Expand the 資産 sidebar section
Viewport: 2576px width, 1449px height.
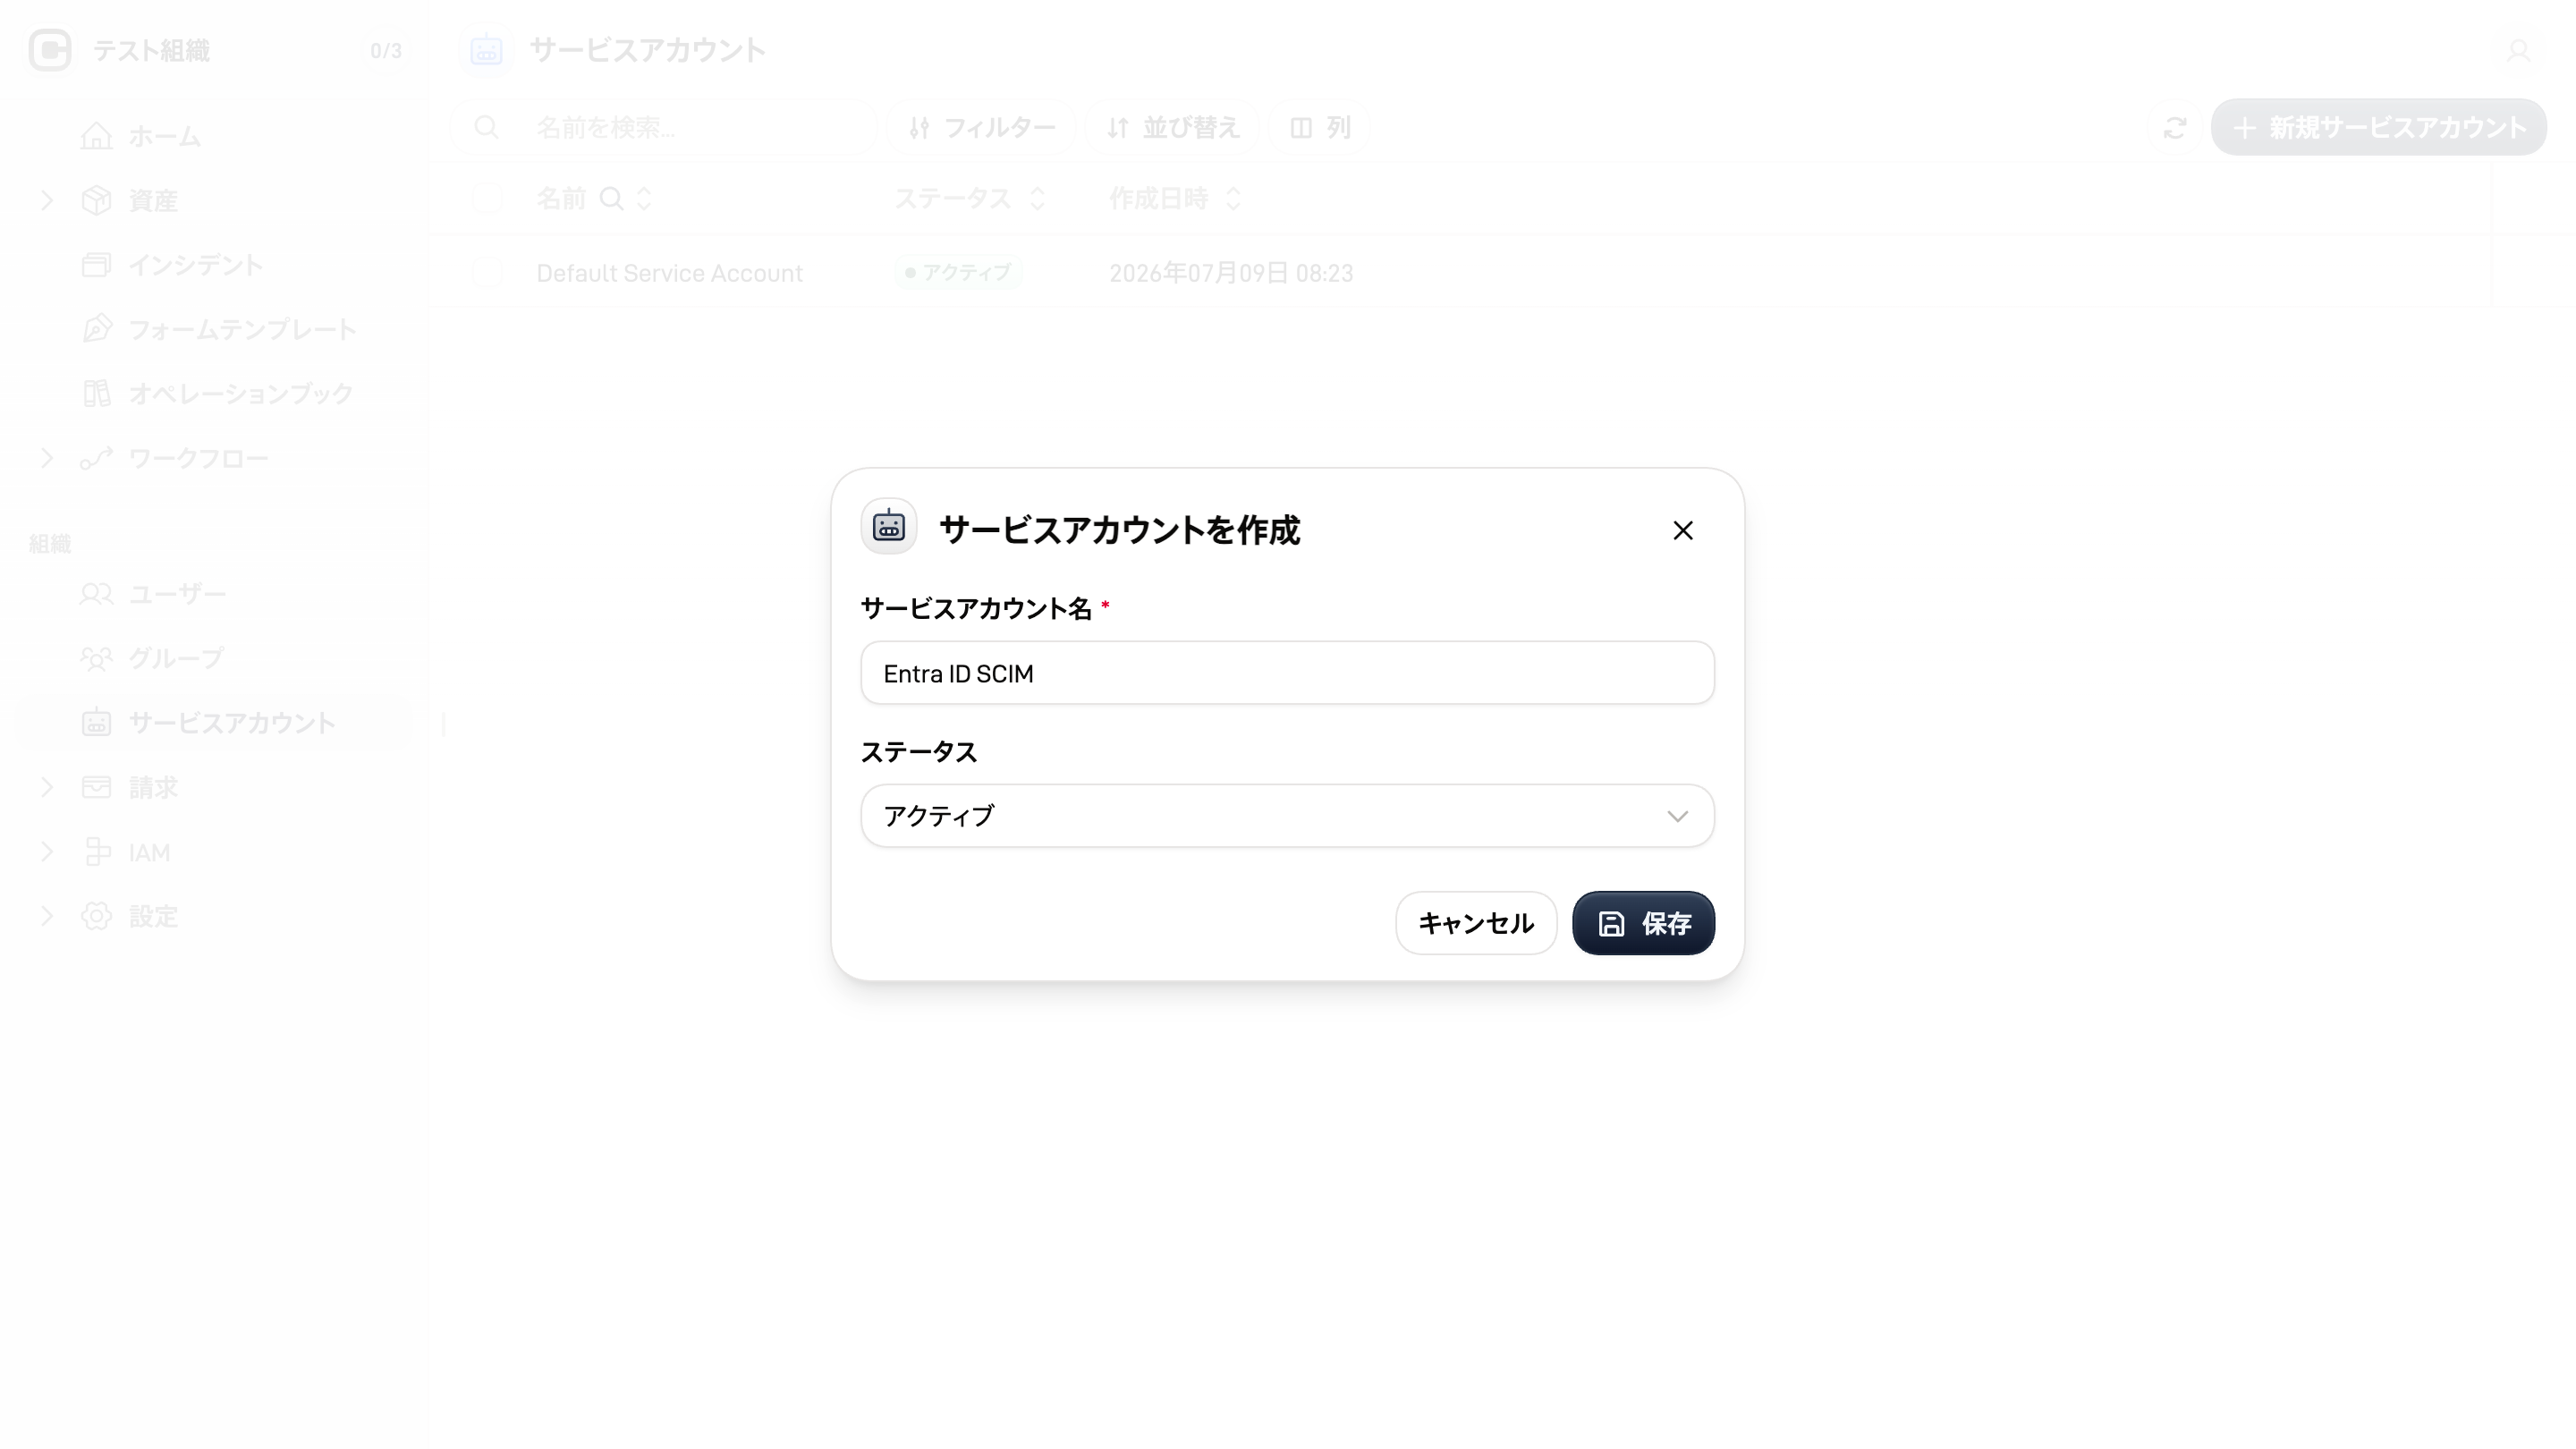pos(46,200)
